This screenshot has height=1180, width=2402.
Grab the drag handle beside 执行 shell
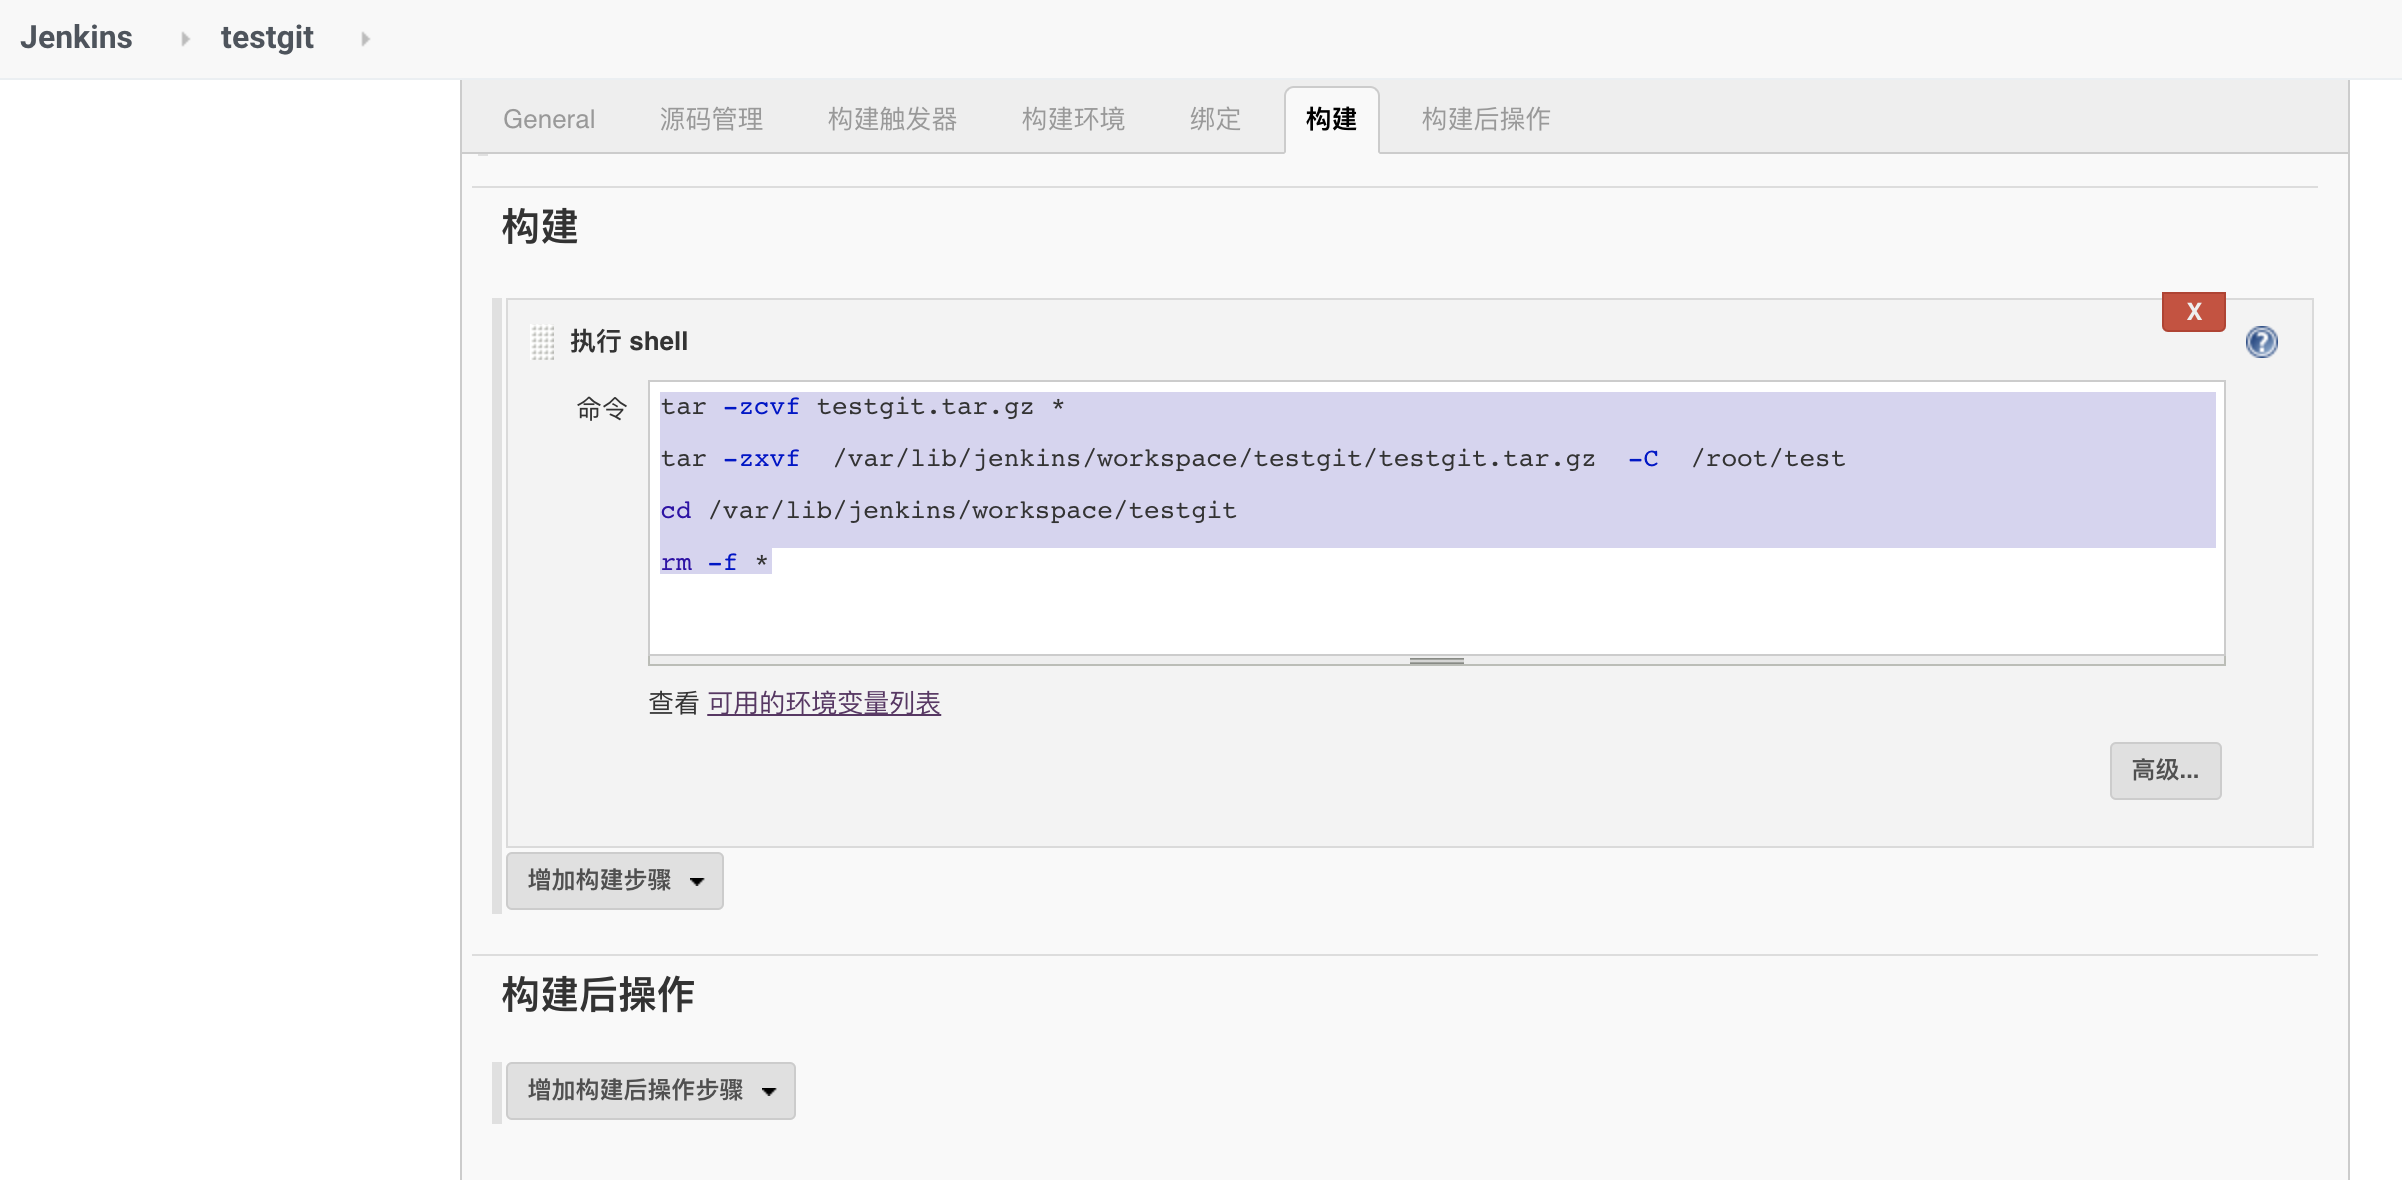pyautogui.click(x=542, y=342)
